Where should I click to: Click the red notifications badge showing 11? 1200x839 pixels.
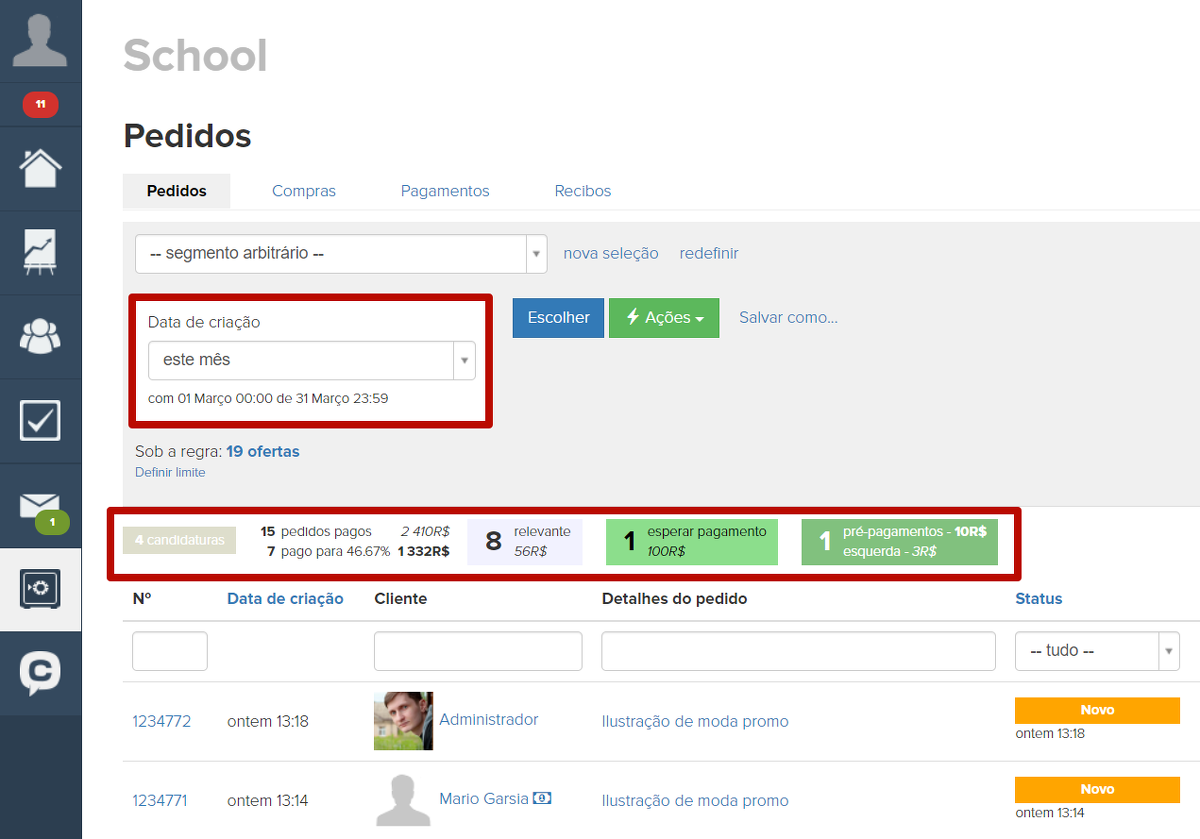[x=40, y=104]
